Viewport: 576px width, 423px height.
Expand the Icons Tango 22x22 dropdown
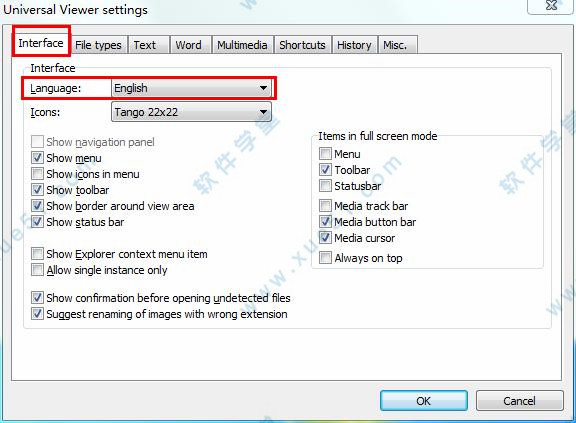(x=191, y=112)
